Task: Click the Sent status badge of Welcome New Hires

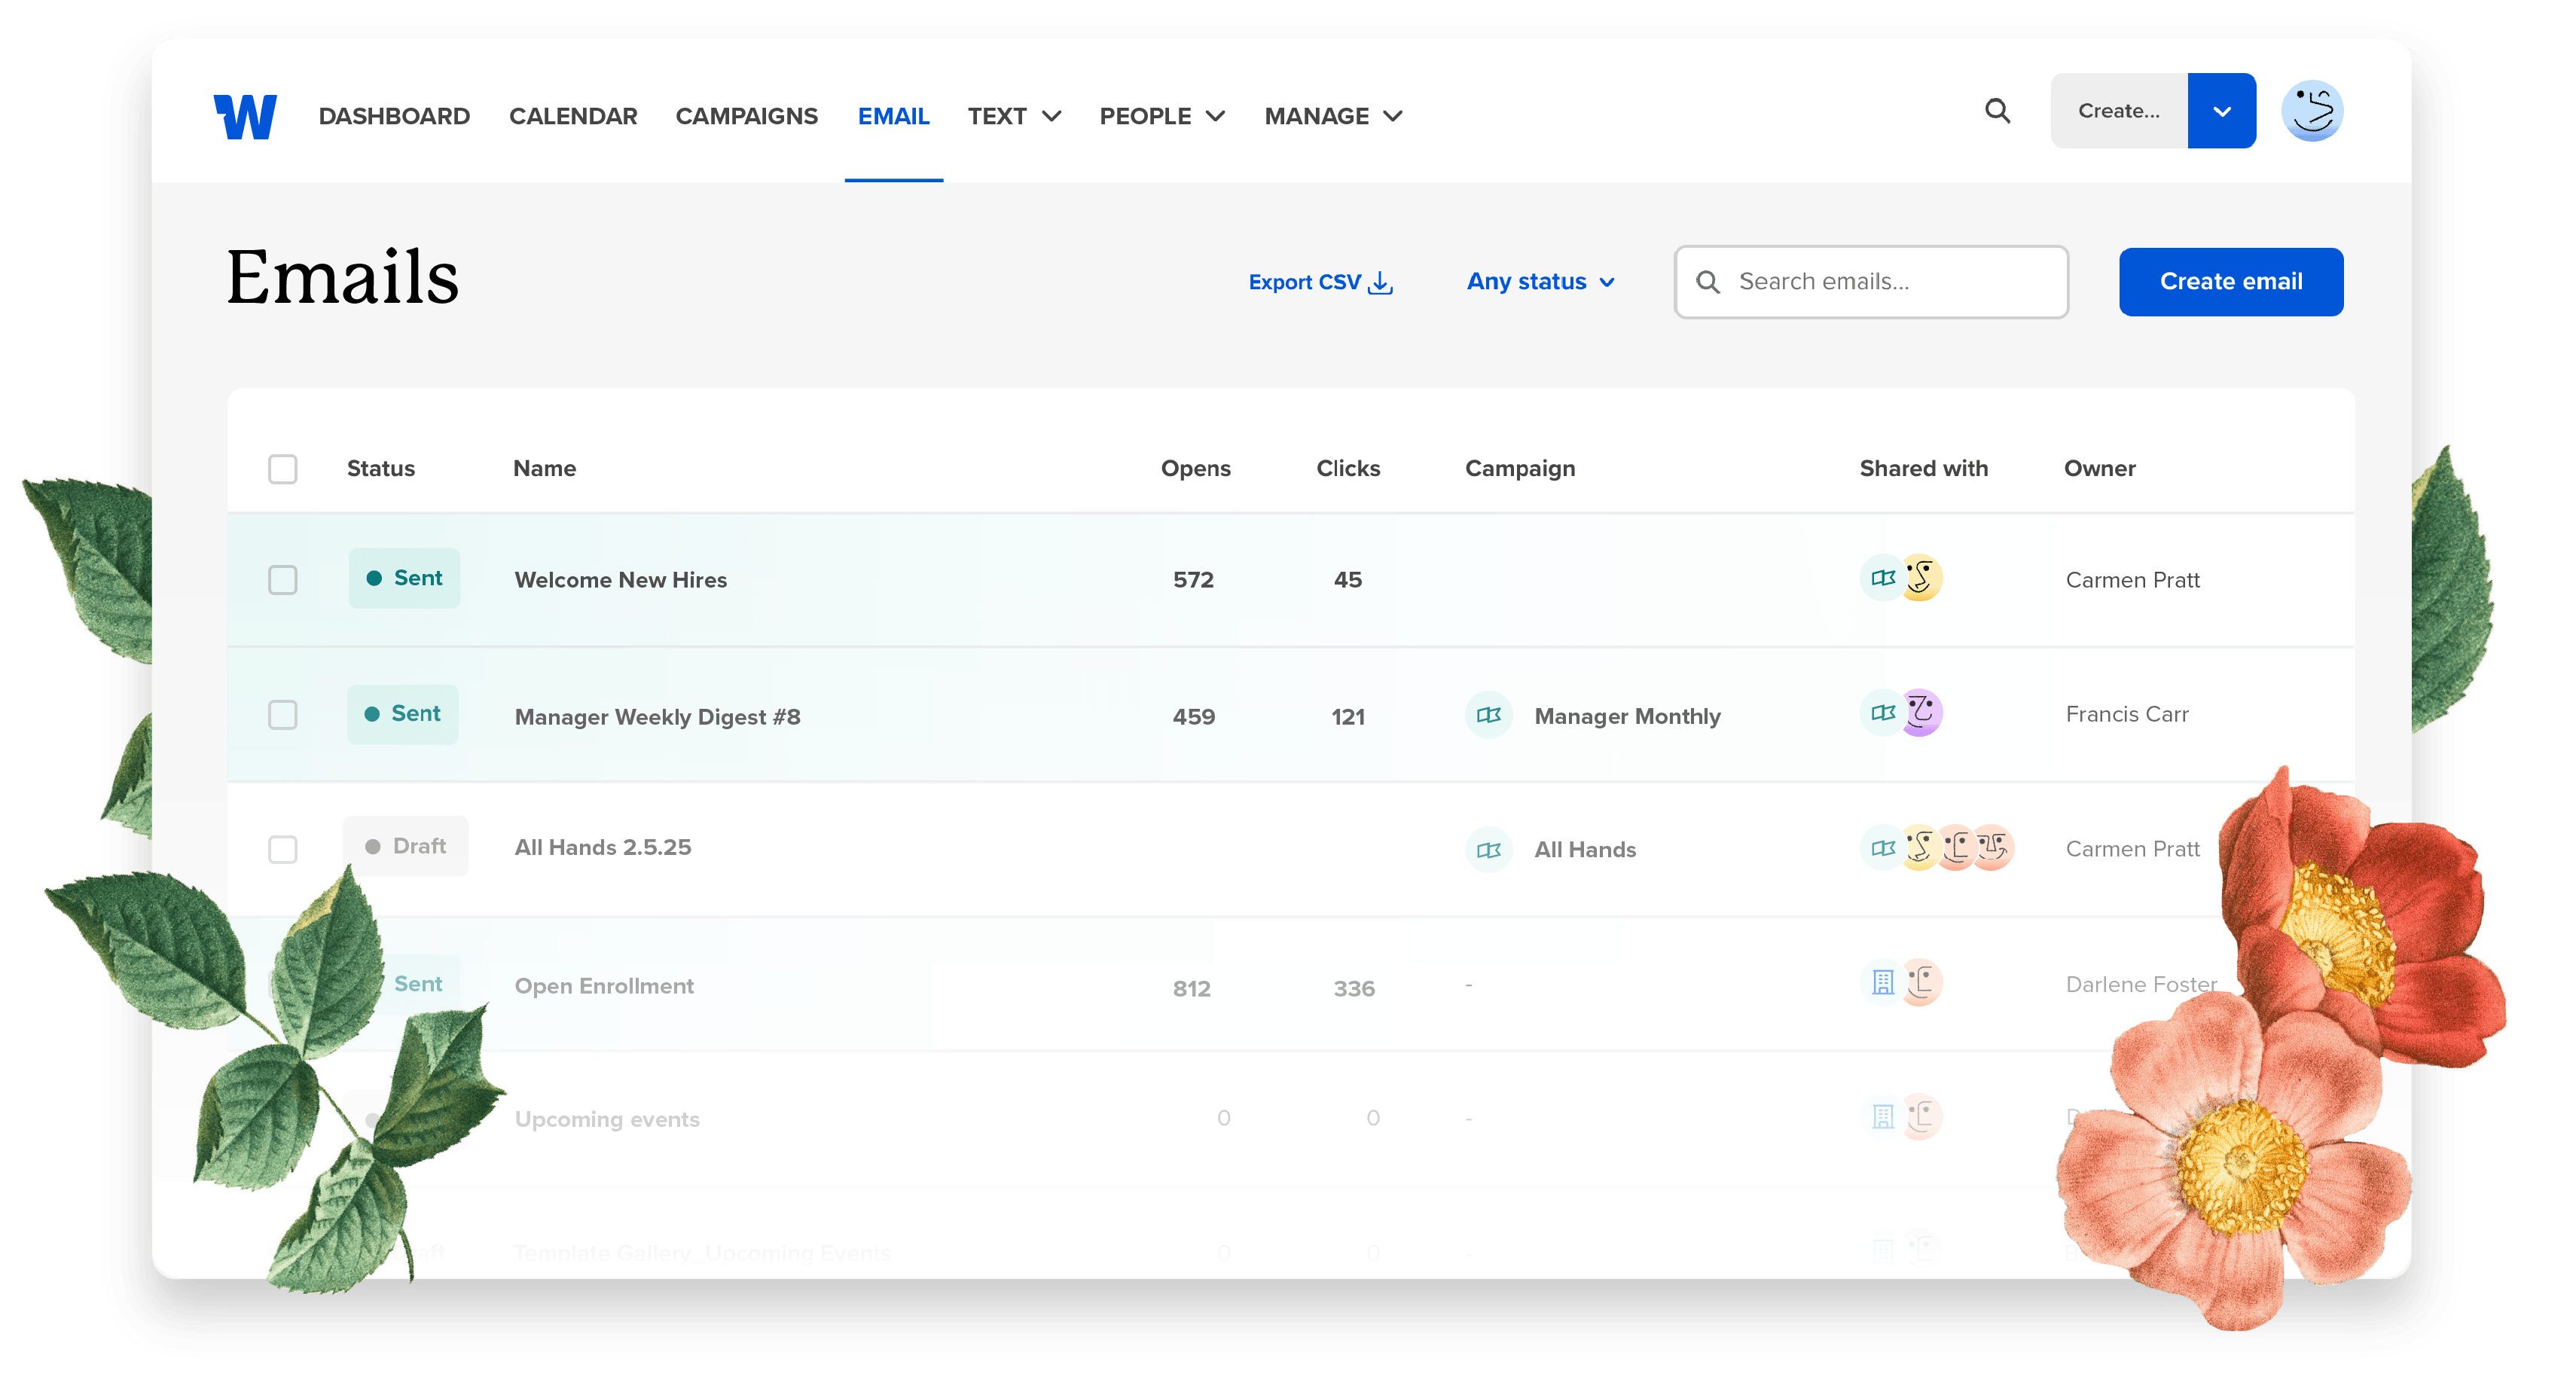Action: [404, 578]
